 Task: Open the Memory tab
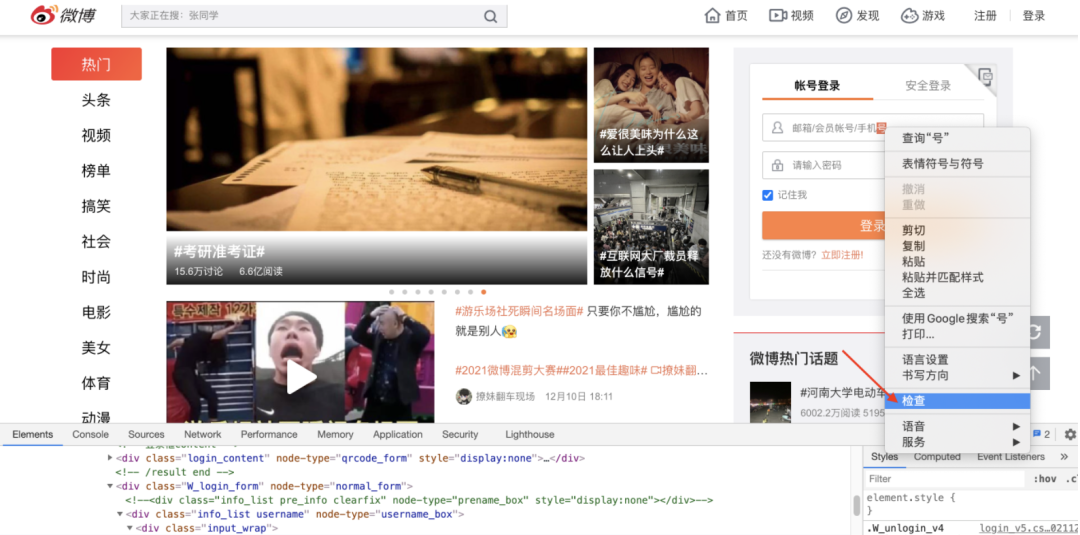335,434
